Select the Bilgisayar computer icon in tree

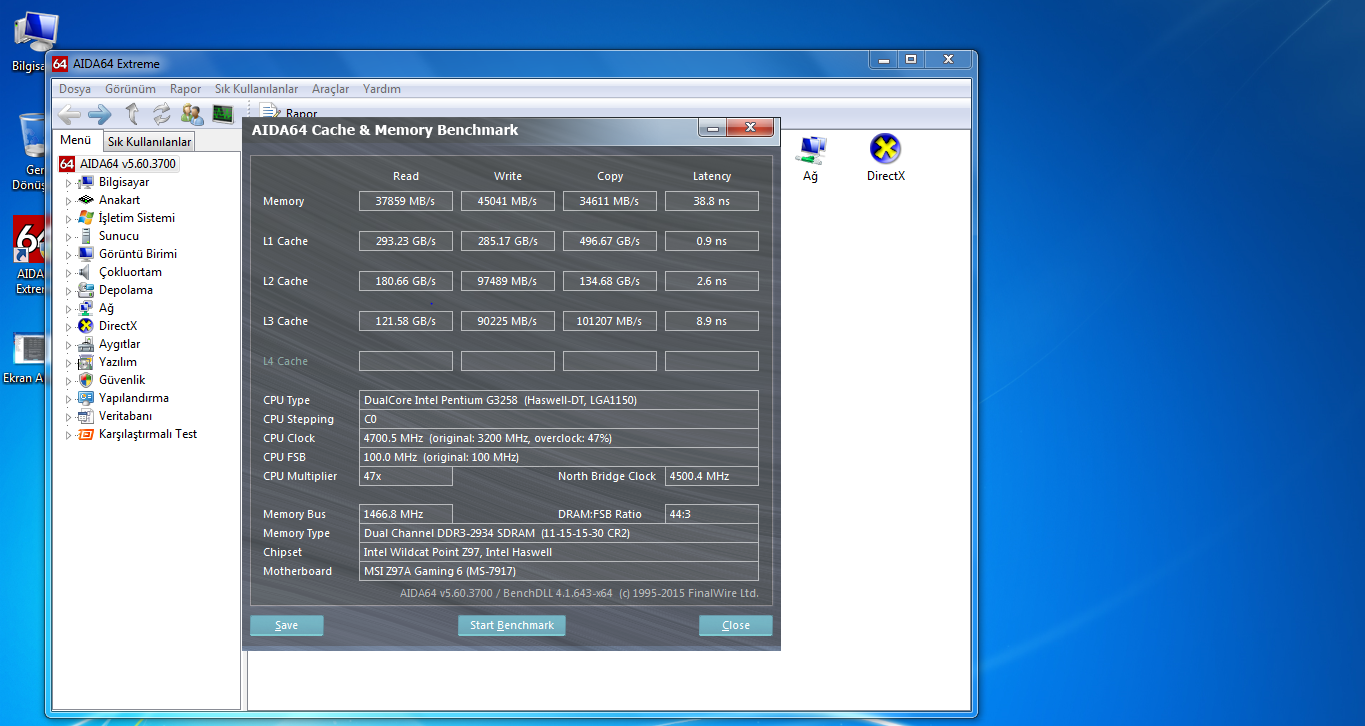[86, 182]
